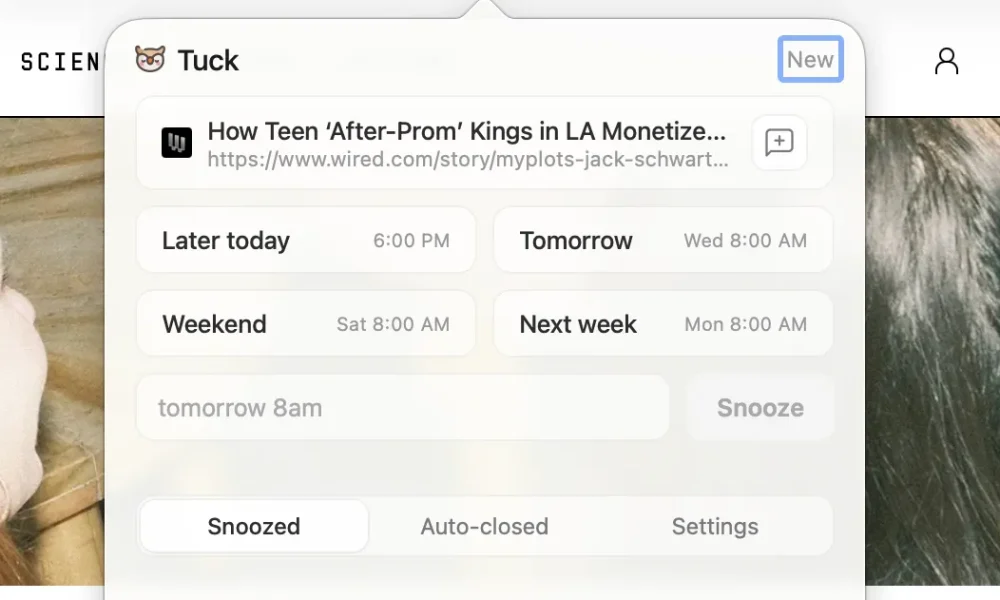The height and width of the screenshot is (600, 1000).
Task: Open the add note icon button
Action: 779,142
